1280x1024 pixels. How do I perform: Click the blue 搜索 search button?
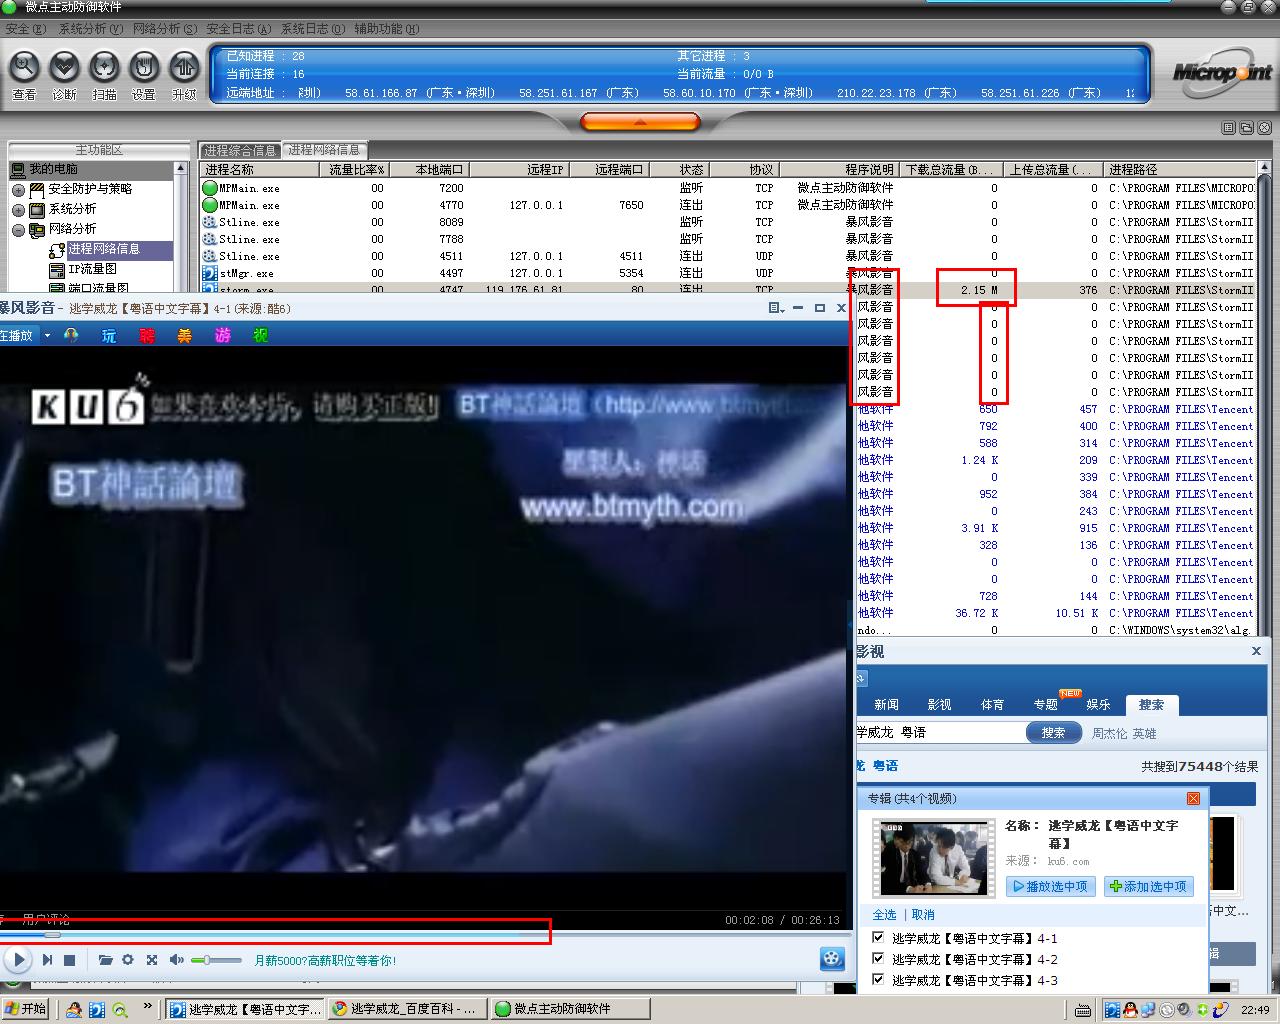[1054, 733]
